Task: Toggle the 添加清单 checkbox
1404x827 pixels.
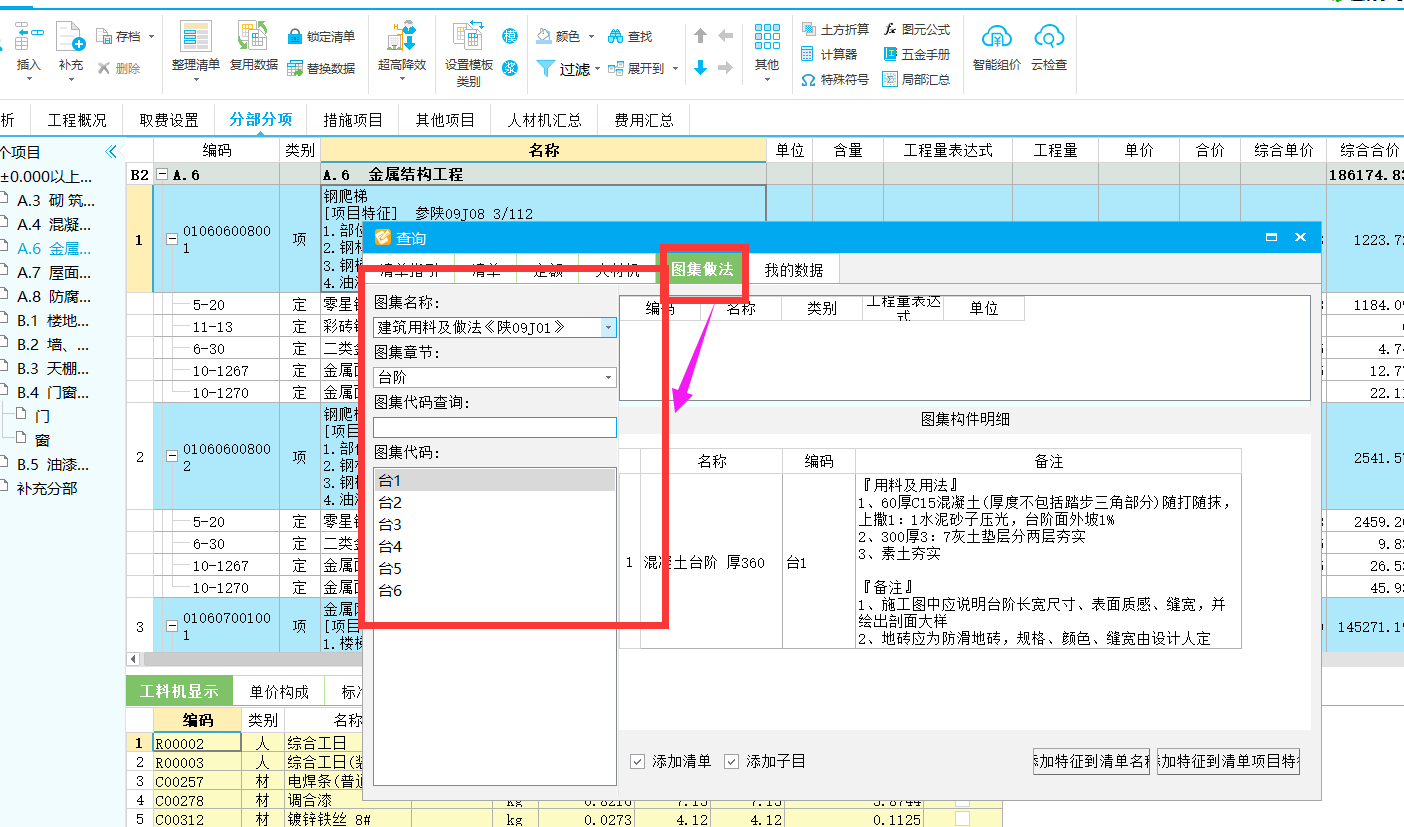Action: pyautogui.click(x=637, y=762)
